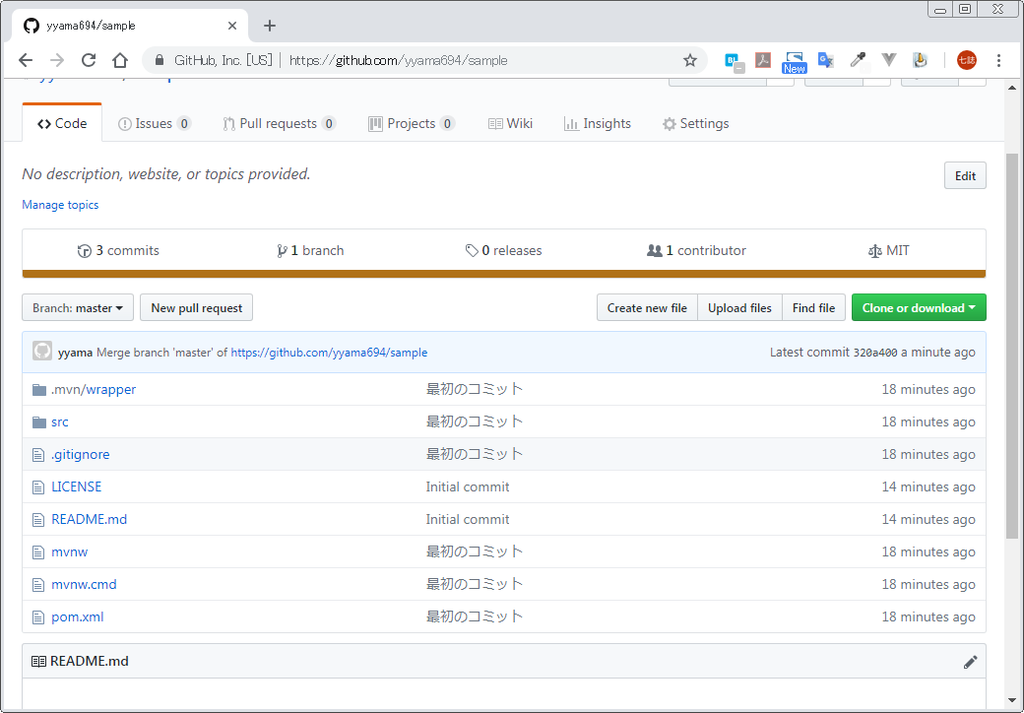Open the .gitignore file
1024x713 pixels.
[80, 454]
